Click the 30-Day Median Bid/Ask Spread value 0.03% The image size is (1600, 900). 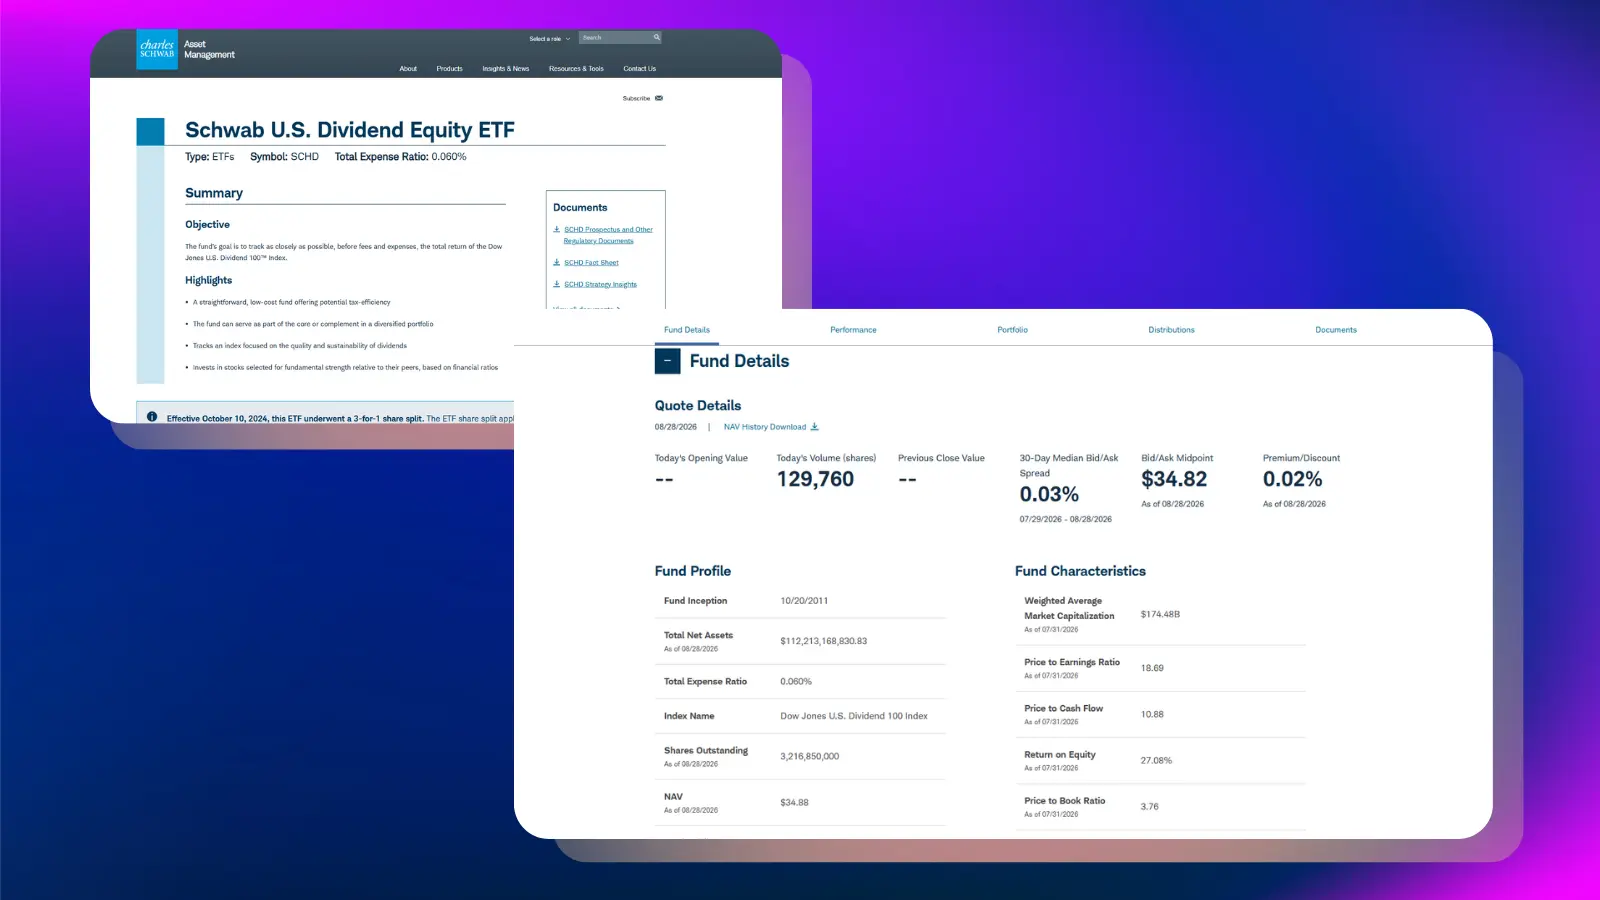[x=1049, y=494]
